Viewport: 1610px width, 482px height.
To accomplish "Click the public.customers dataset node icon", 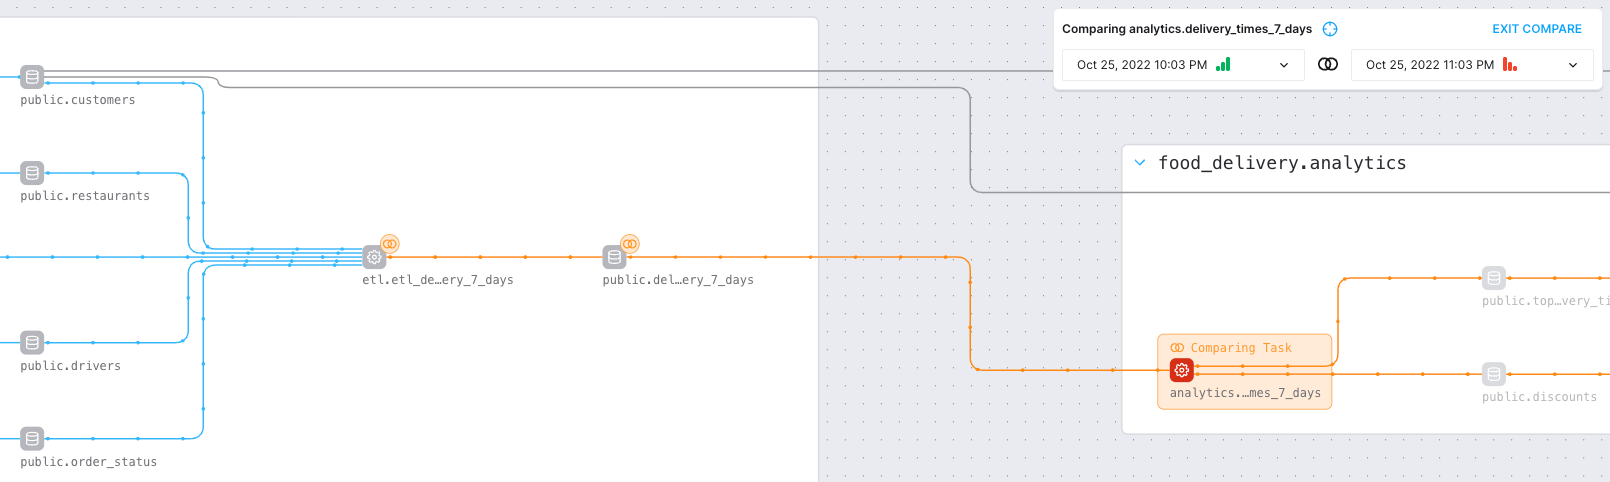I will click(x=32, y=77).
